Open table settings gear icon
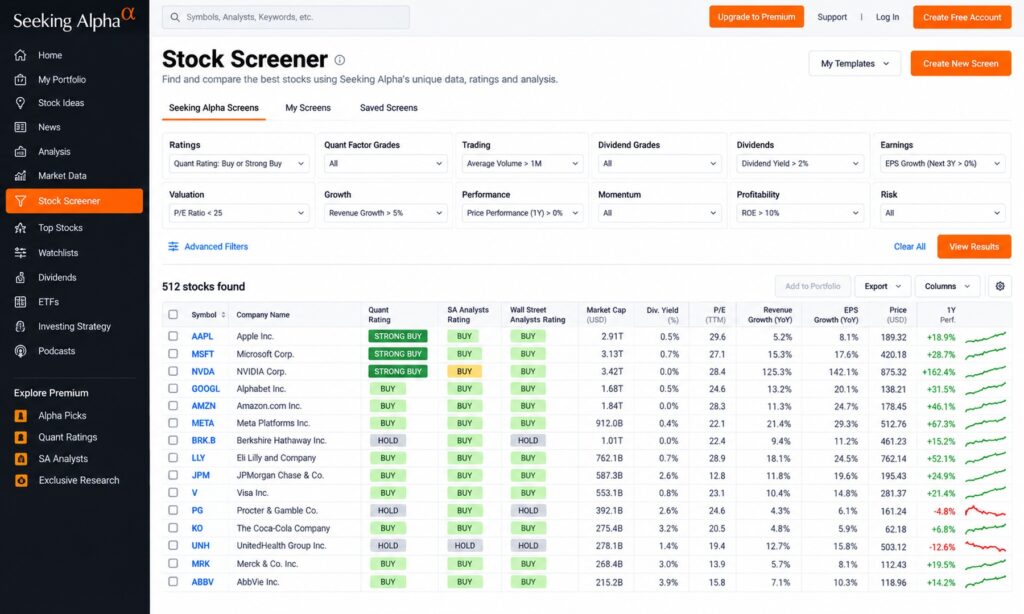The height and width of the screenshot is (614, 1024). (x=1000, y=286)
